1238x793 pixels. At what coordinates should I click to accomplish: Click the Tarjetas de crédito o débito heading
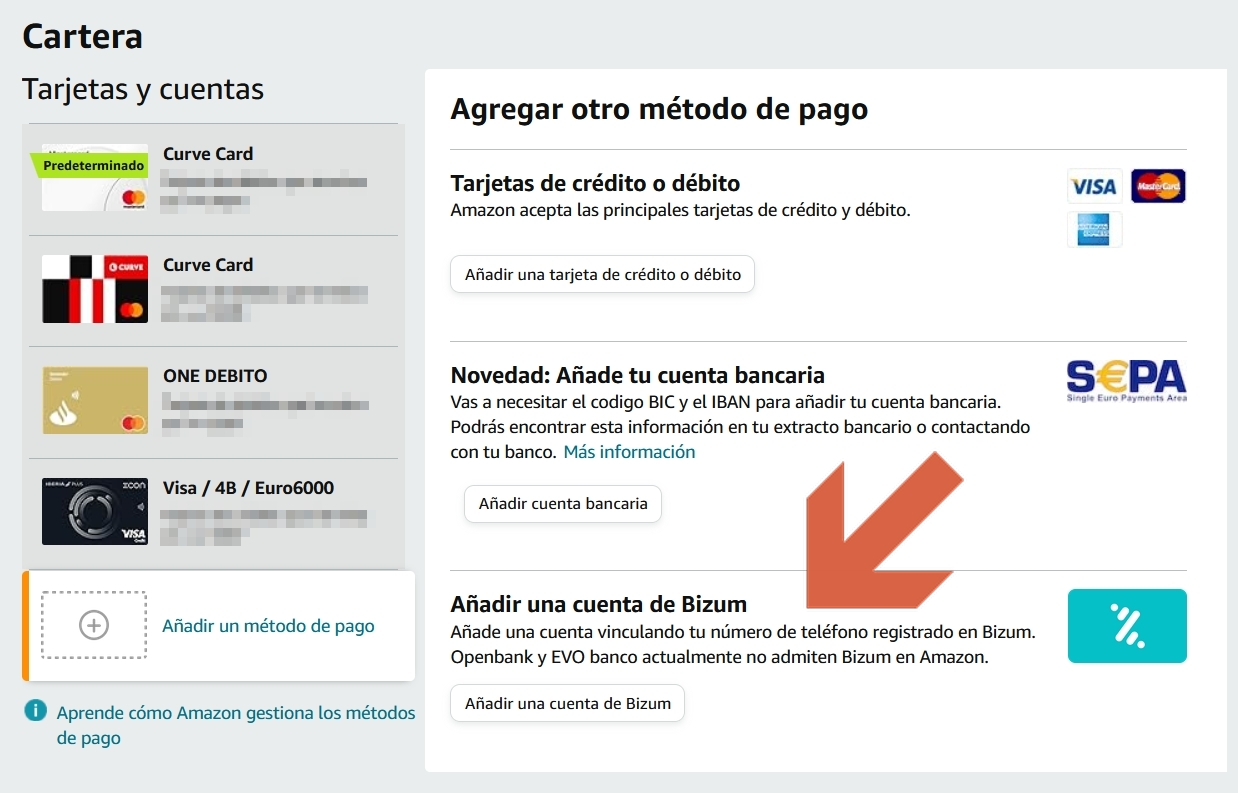595,184
